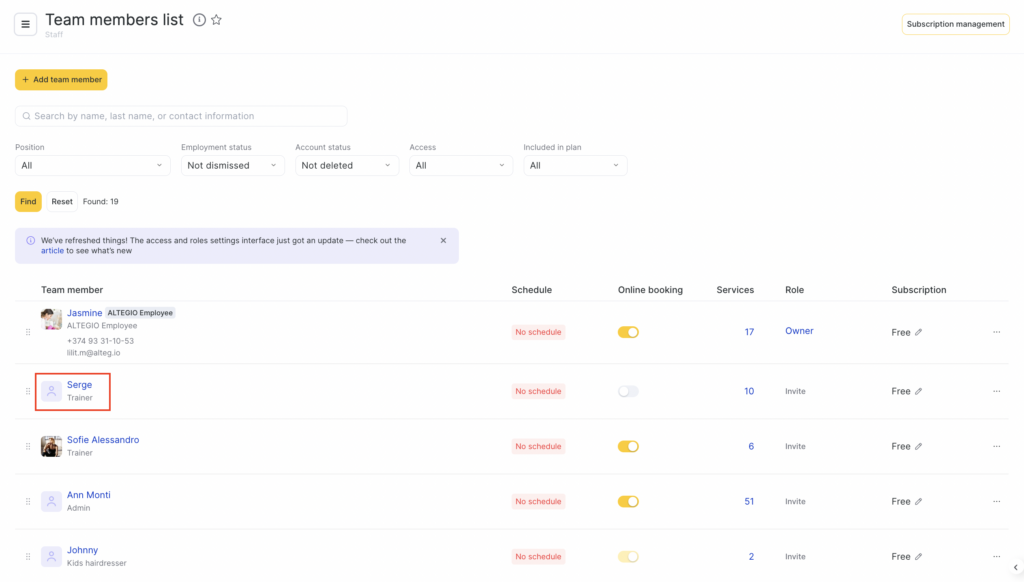
Task: Collapse the side panel chevron at bottom right
Action: click(x=1015, y=568)
